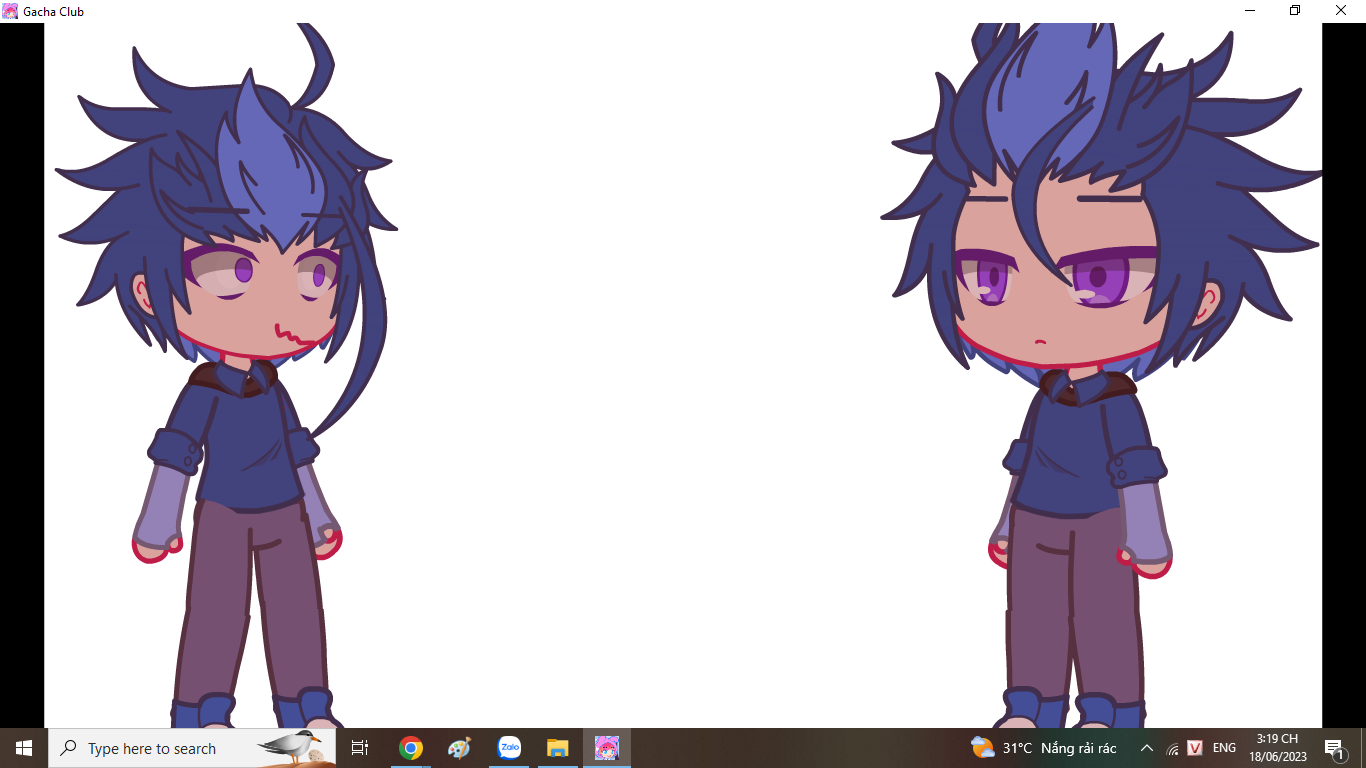The image size is (1366, 768).
Task: Launch Google Chrome from the taskbar
Action: (x=410, y=748)
